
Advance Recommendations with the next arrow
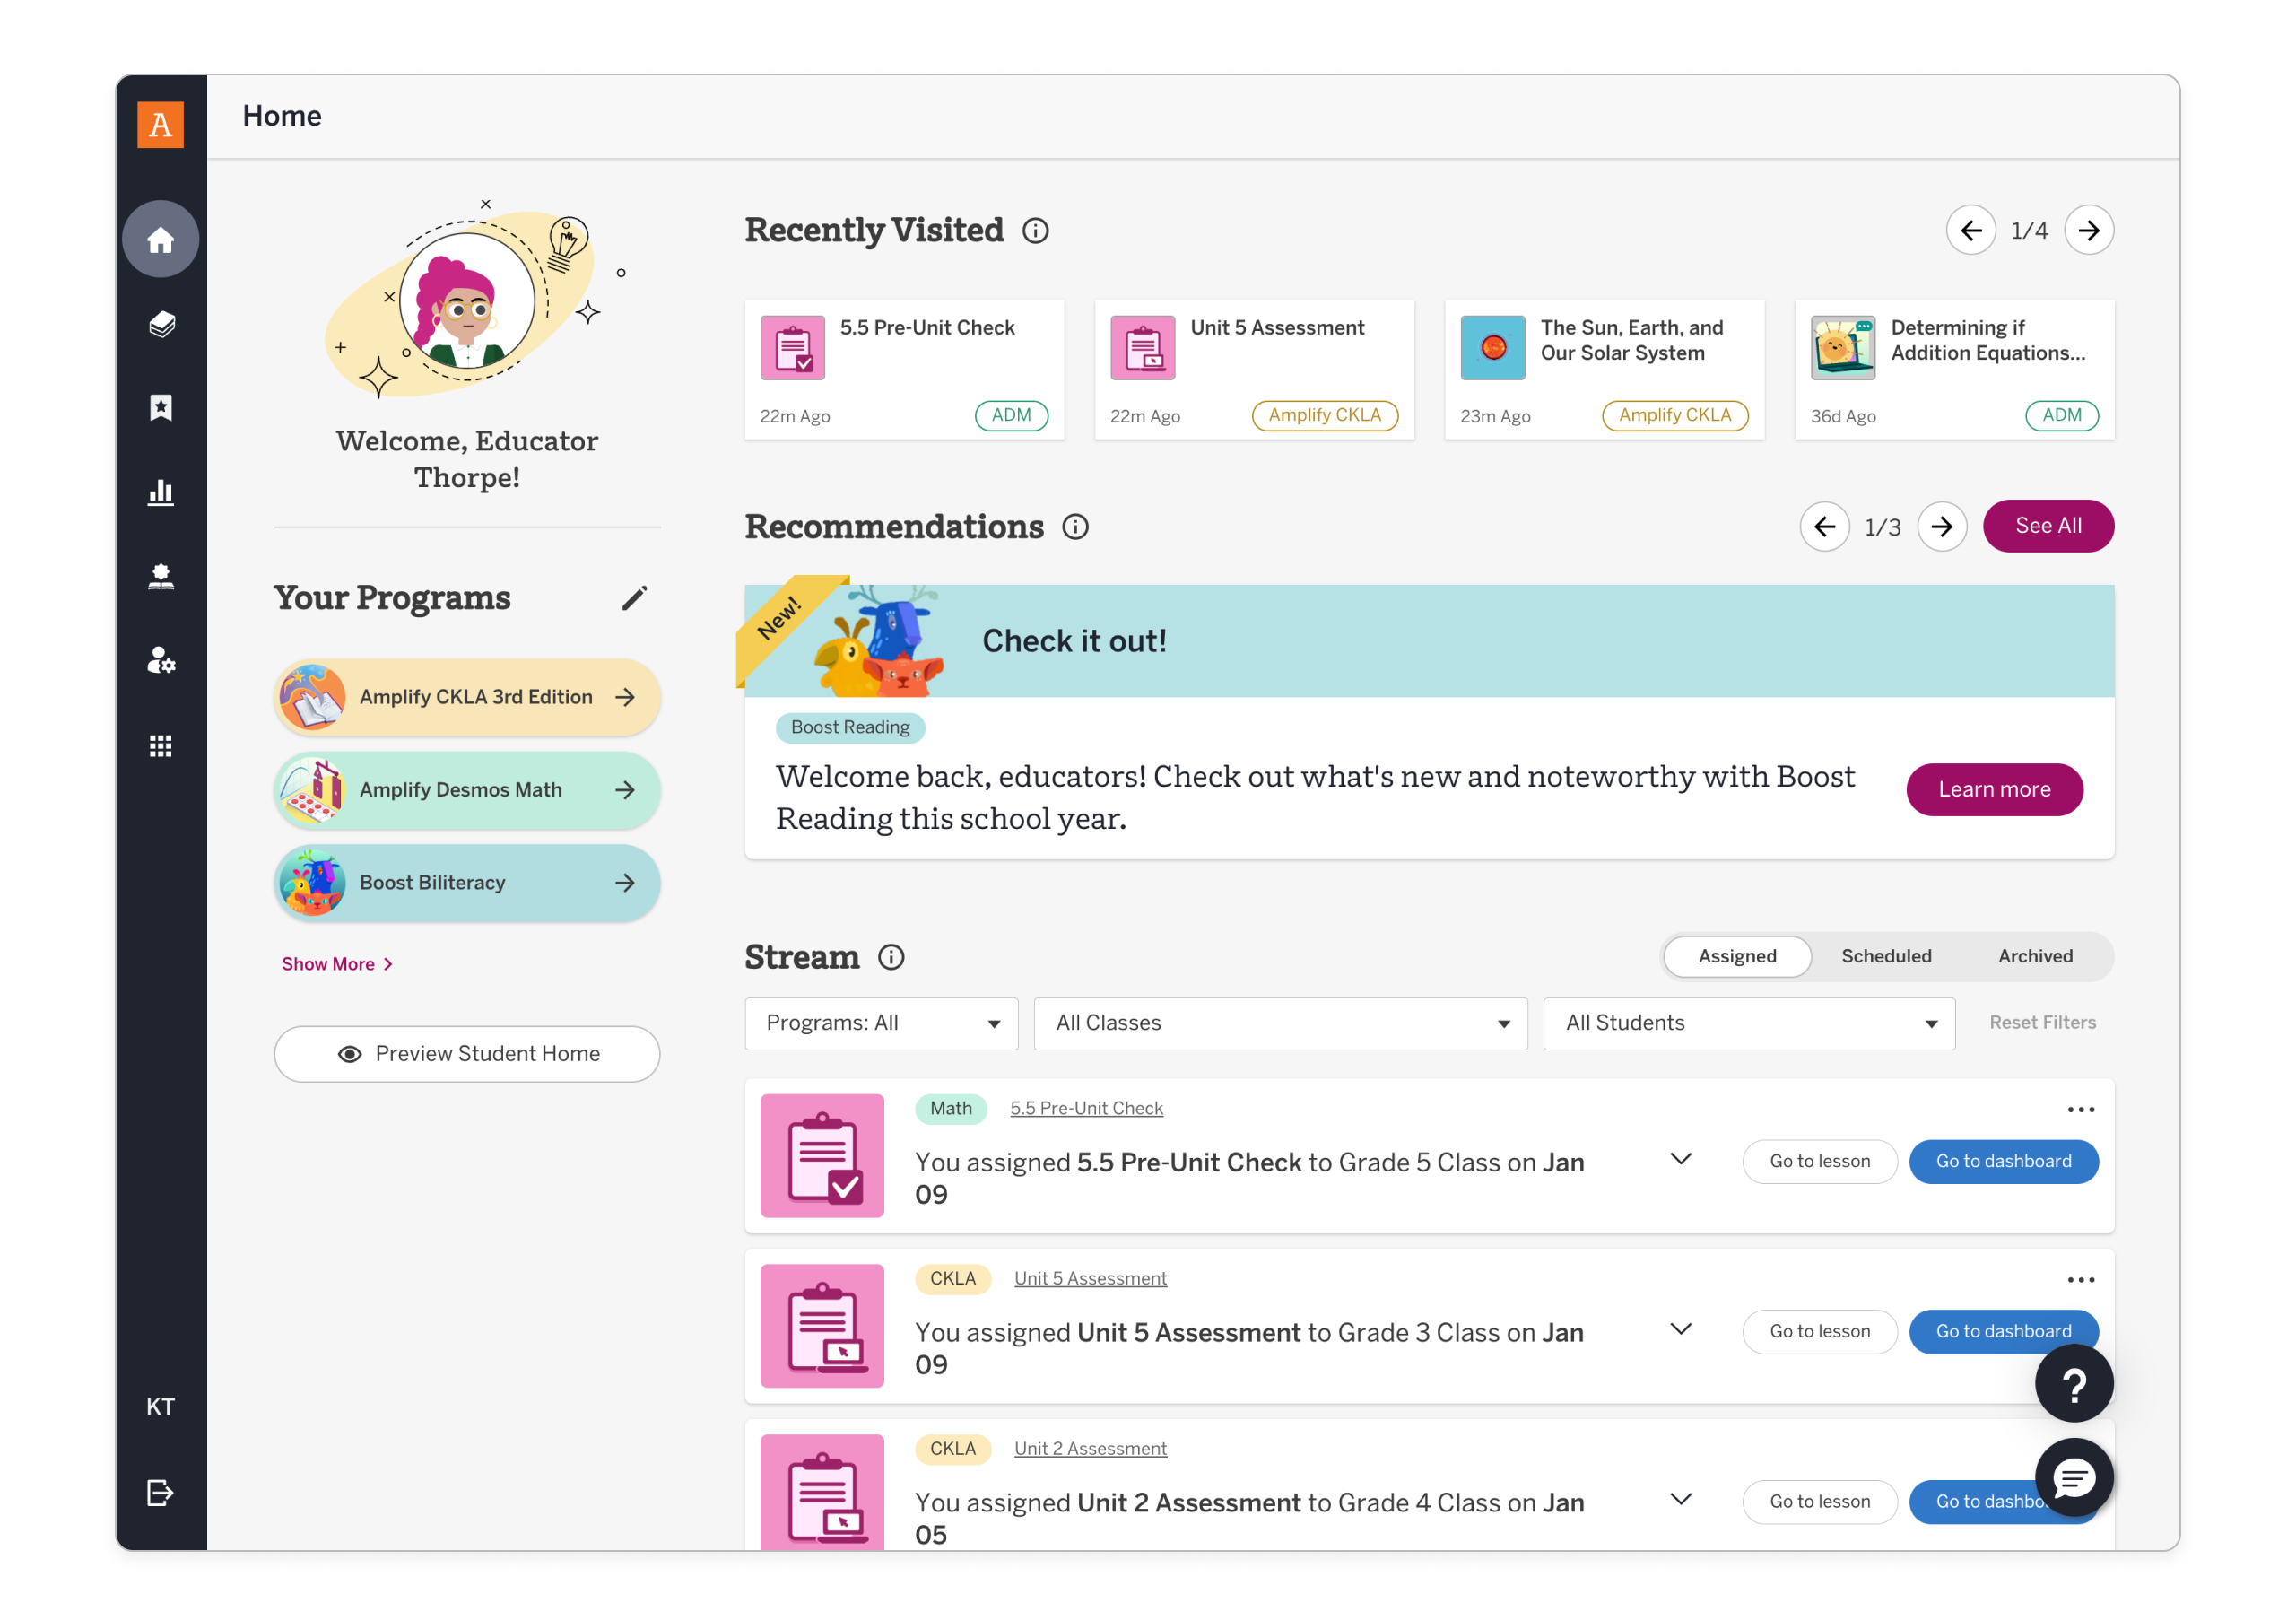1941,526
